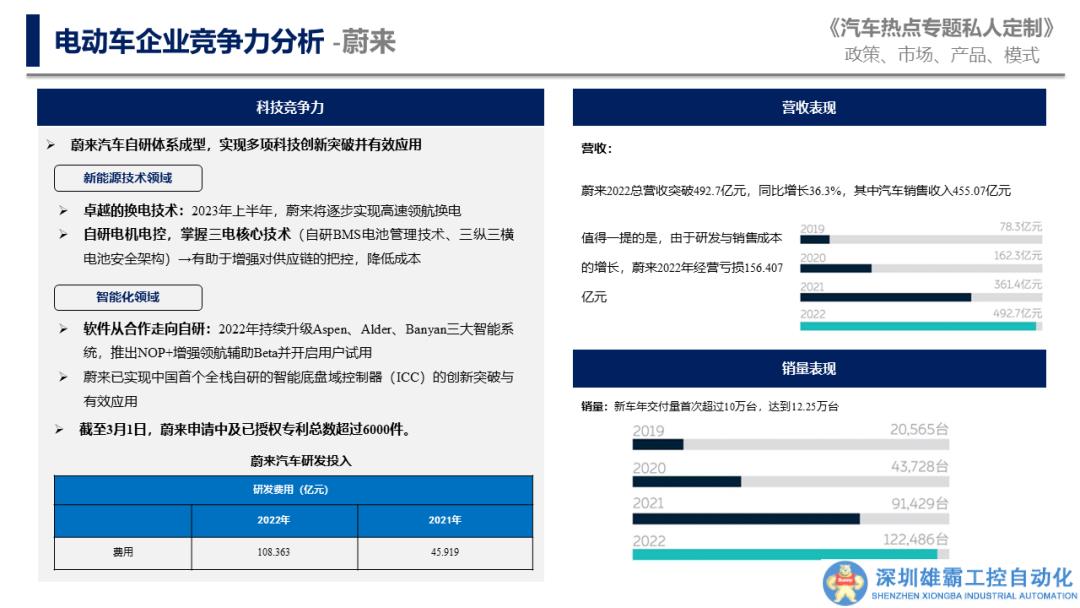The height and width of the screenshot is (608, 1080).
Task: Click the 科技竞争力 section header
Action: [290, 107]
